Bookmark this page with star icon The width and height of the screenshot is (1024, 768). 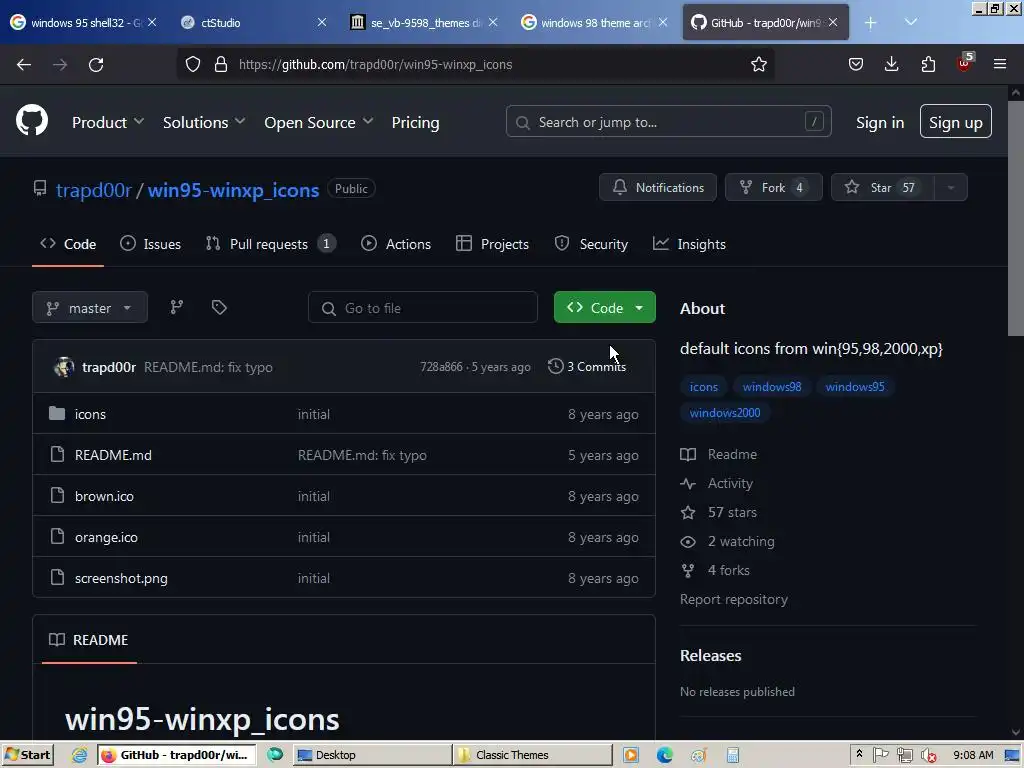pos(758,64)
